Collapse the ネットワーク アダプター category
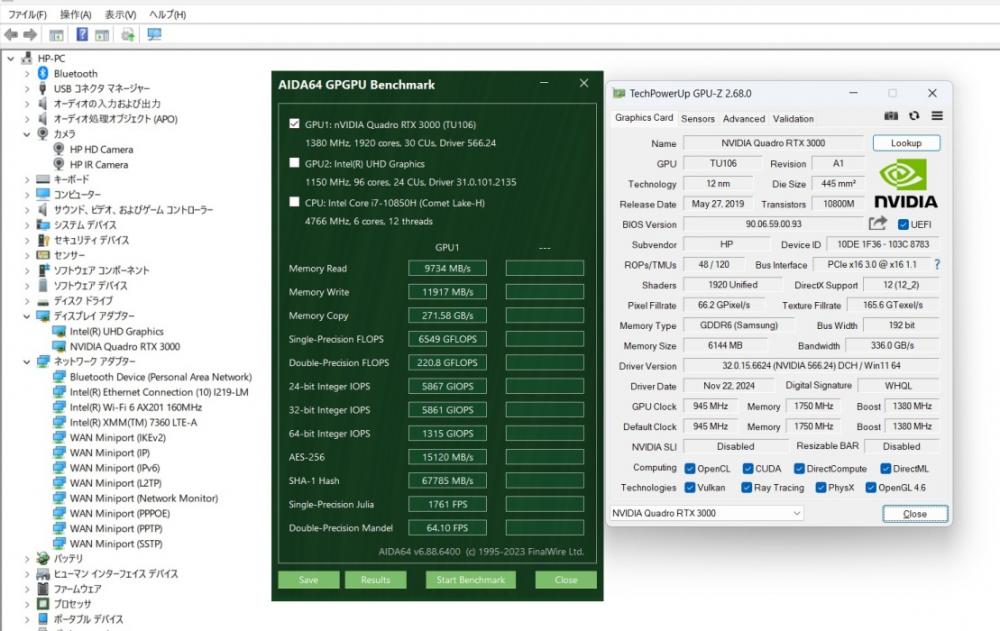 click(x=27, y=362)
